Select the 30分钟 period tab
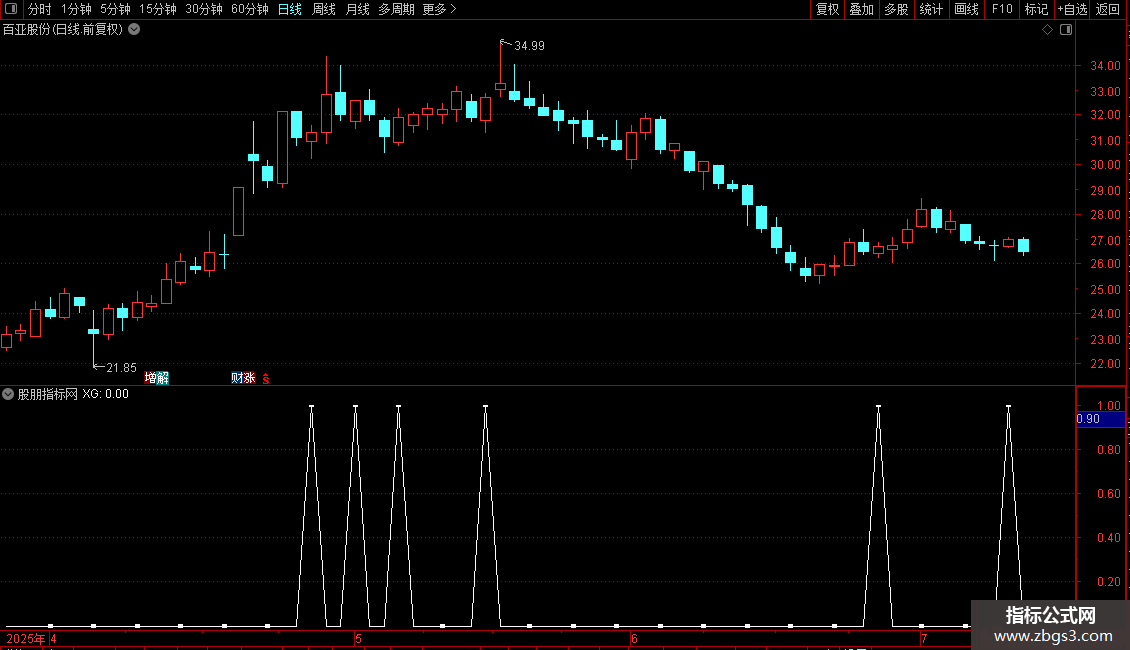Screen dimensions: 1130x650 tap(204, 9)
